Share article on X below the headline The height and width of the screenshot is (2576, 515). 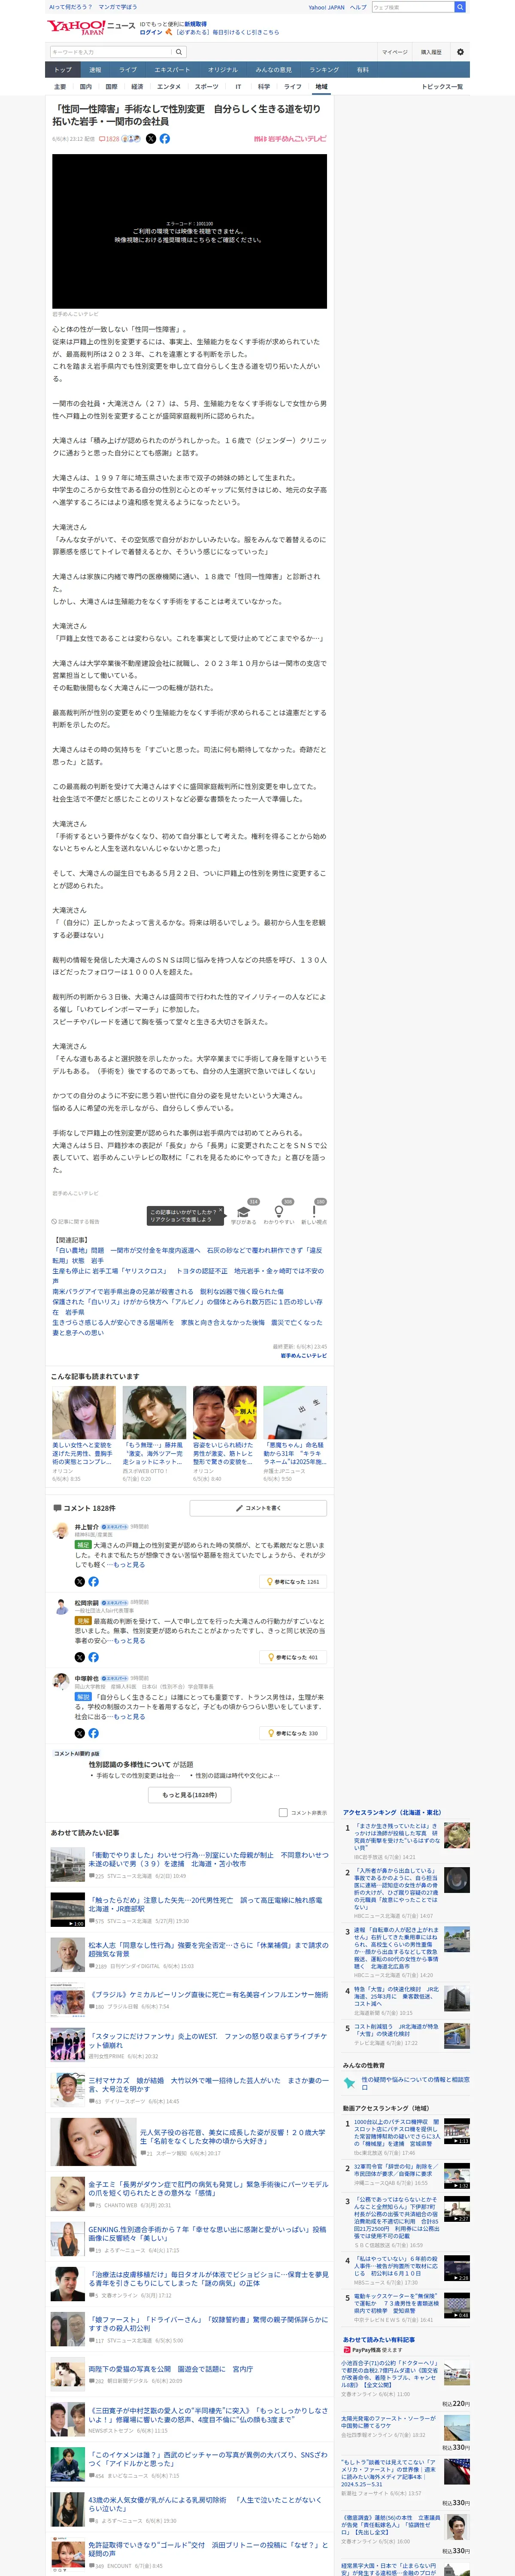click(x=151, y=139)
